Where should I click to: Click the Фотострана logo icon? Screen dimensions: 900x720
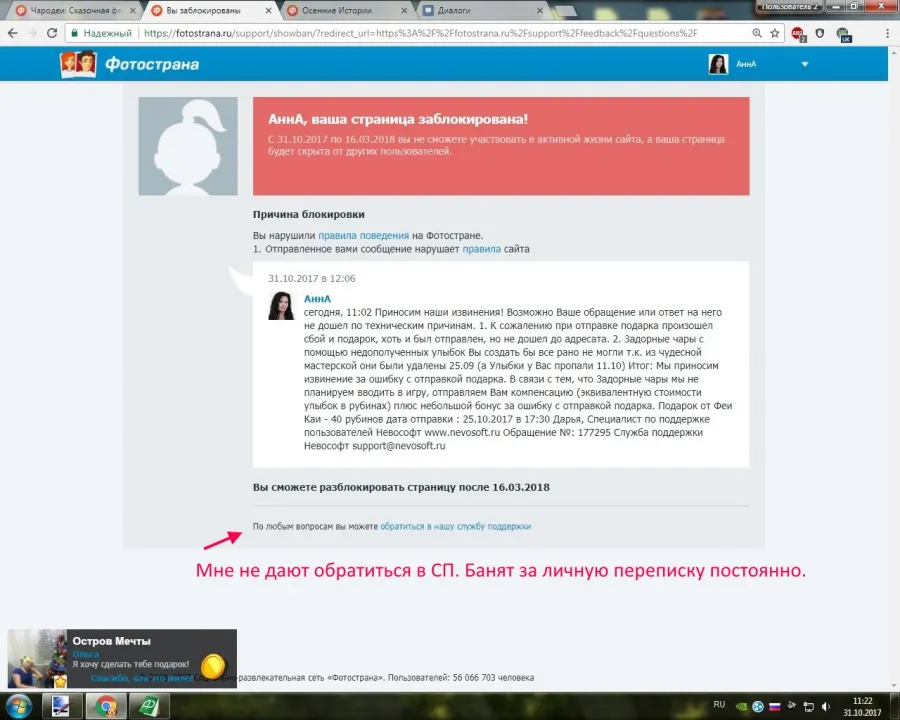pos(78,64)
